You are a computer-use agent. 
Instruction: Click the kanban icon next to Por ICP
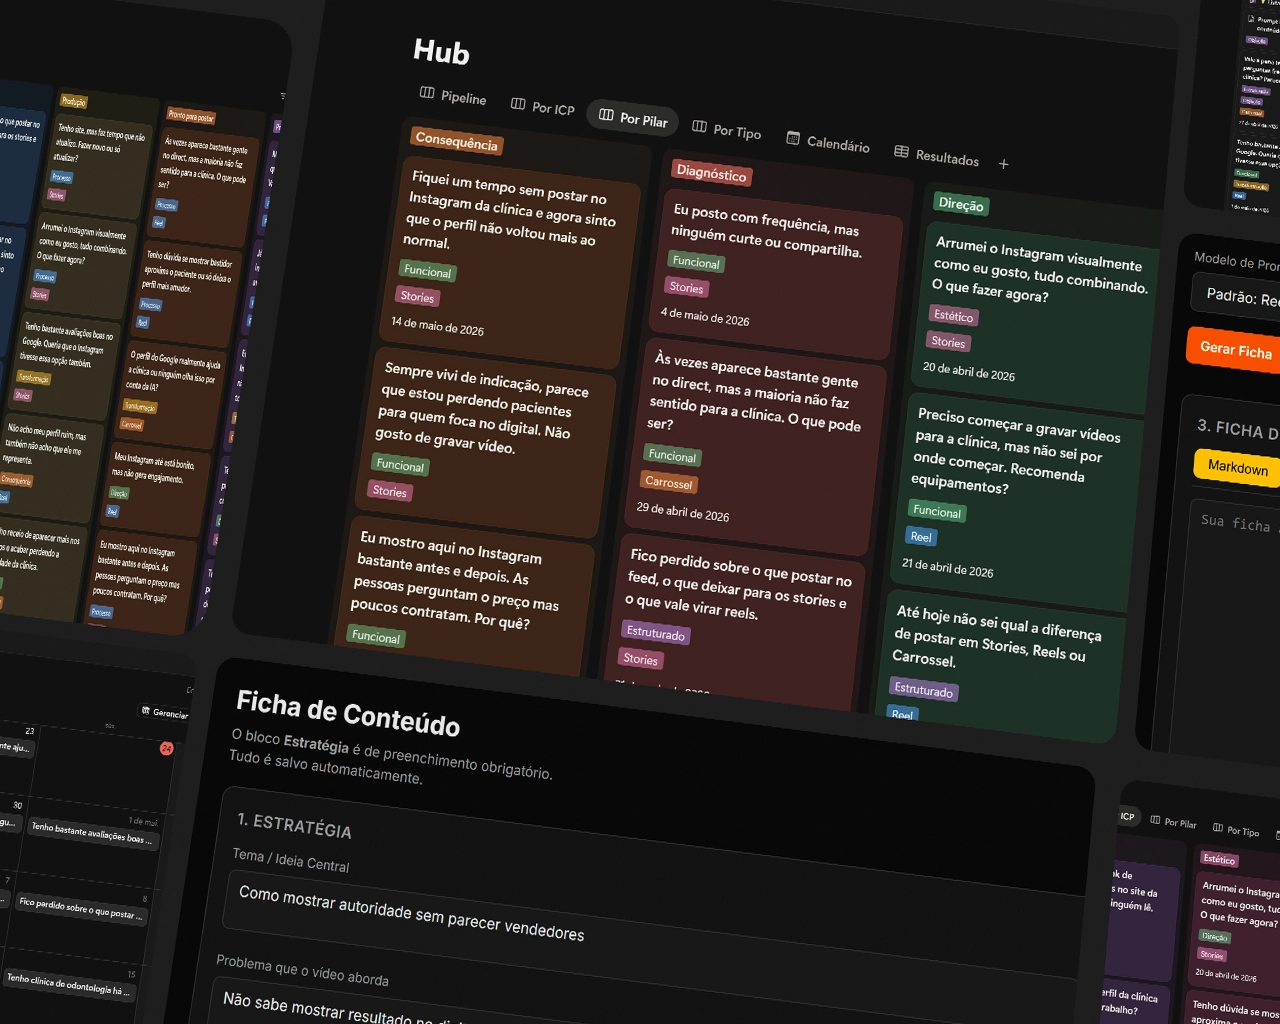pyautogui.click(x=518, y=104)
